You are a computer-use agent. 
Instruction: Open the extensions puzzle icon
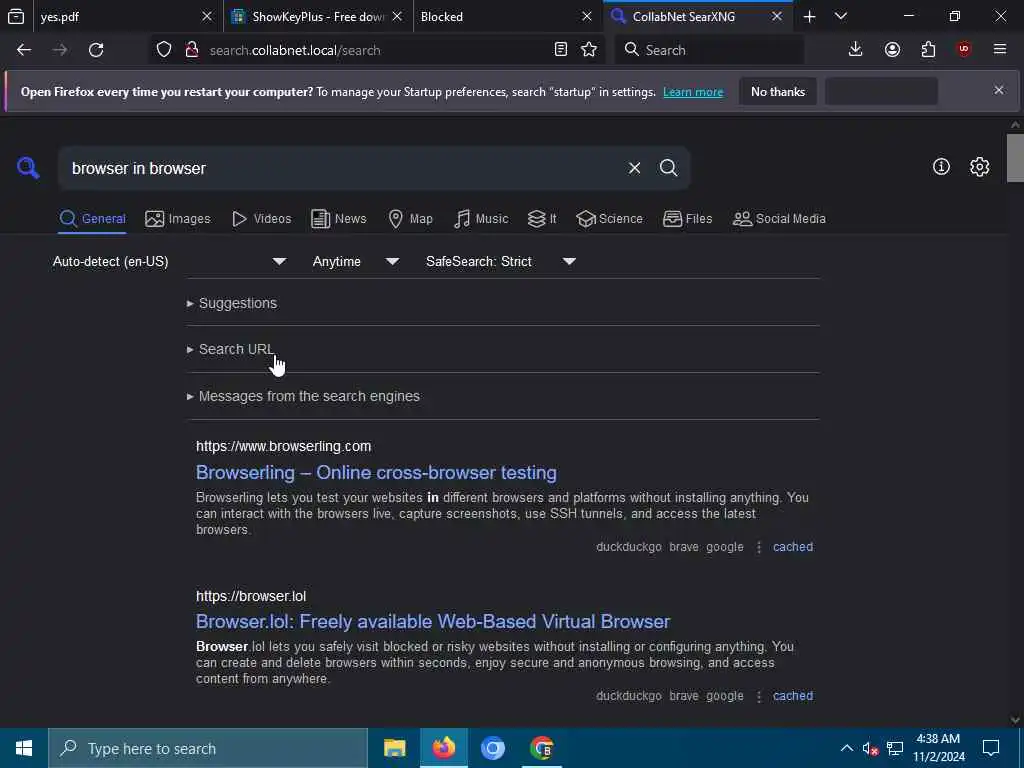[928, 50]
